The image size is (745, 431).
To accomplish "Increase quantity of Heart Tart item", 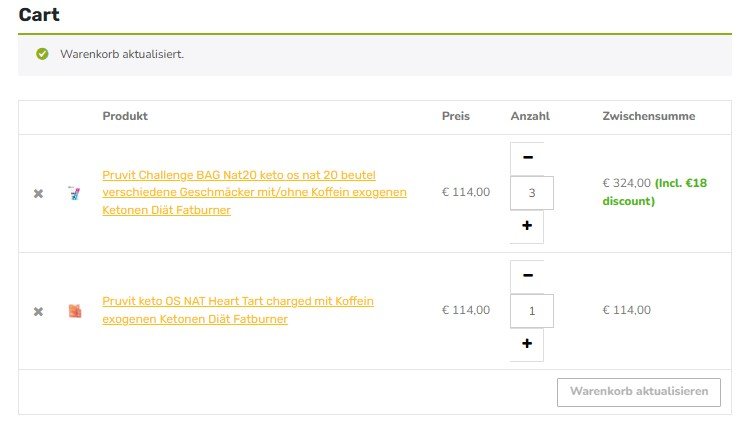I will (x=527, y=344).
